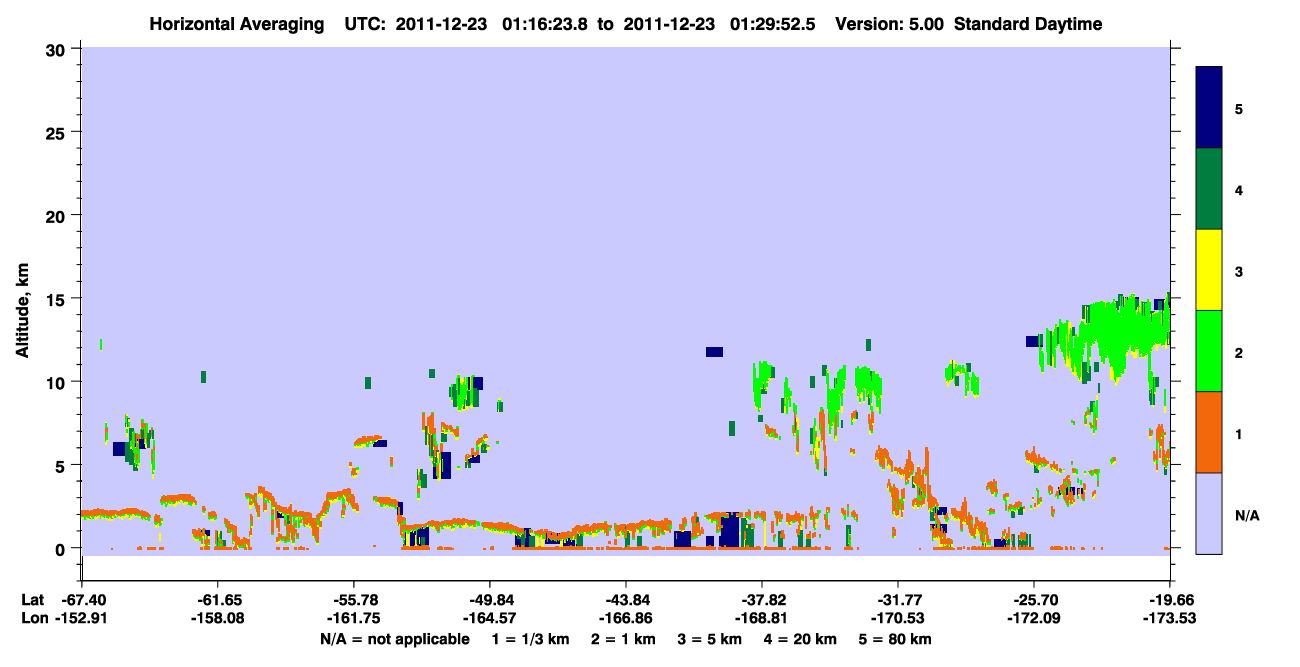Click the longitude value -164.57
This screenshot has height=667, width=1300.
(x=490, y=619)
